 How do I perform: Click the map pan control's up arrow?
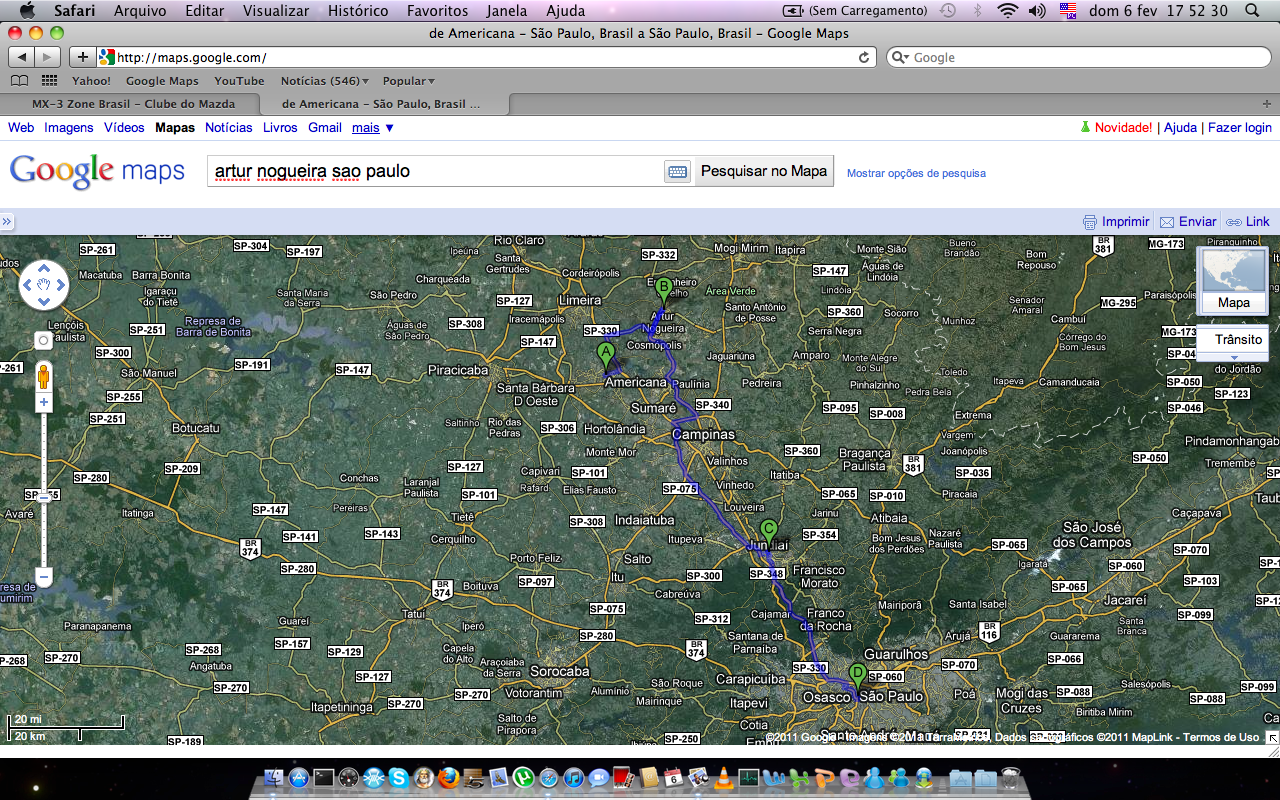[44, 269]
